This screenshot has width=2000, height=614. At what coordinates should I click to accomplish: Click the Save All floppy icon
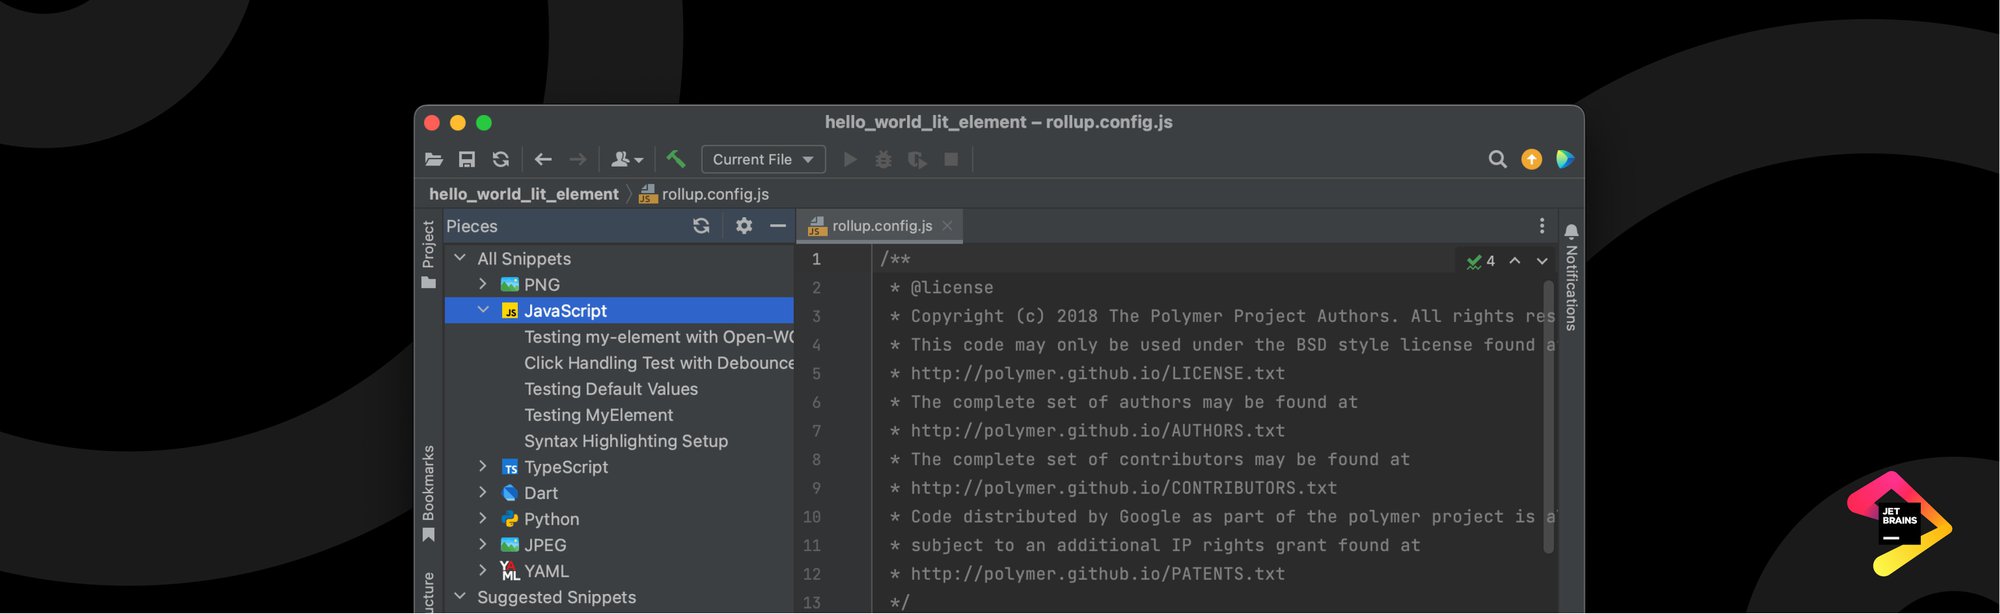coord(467,159)
